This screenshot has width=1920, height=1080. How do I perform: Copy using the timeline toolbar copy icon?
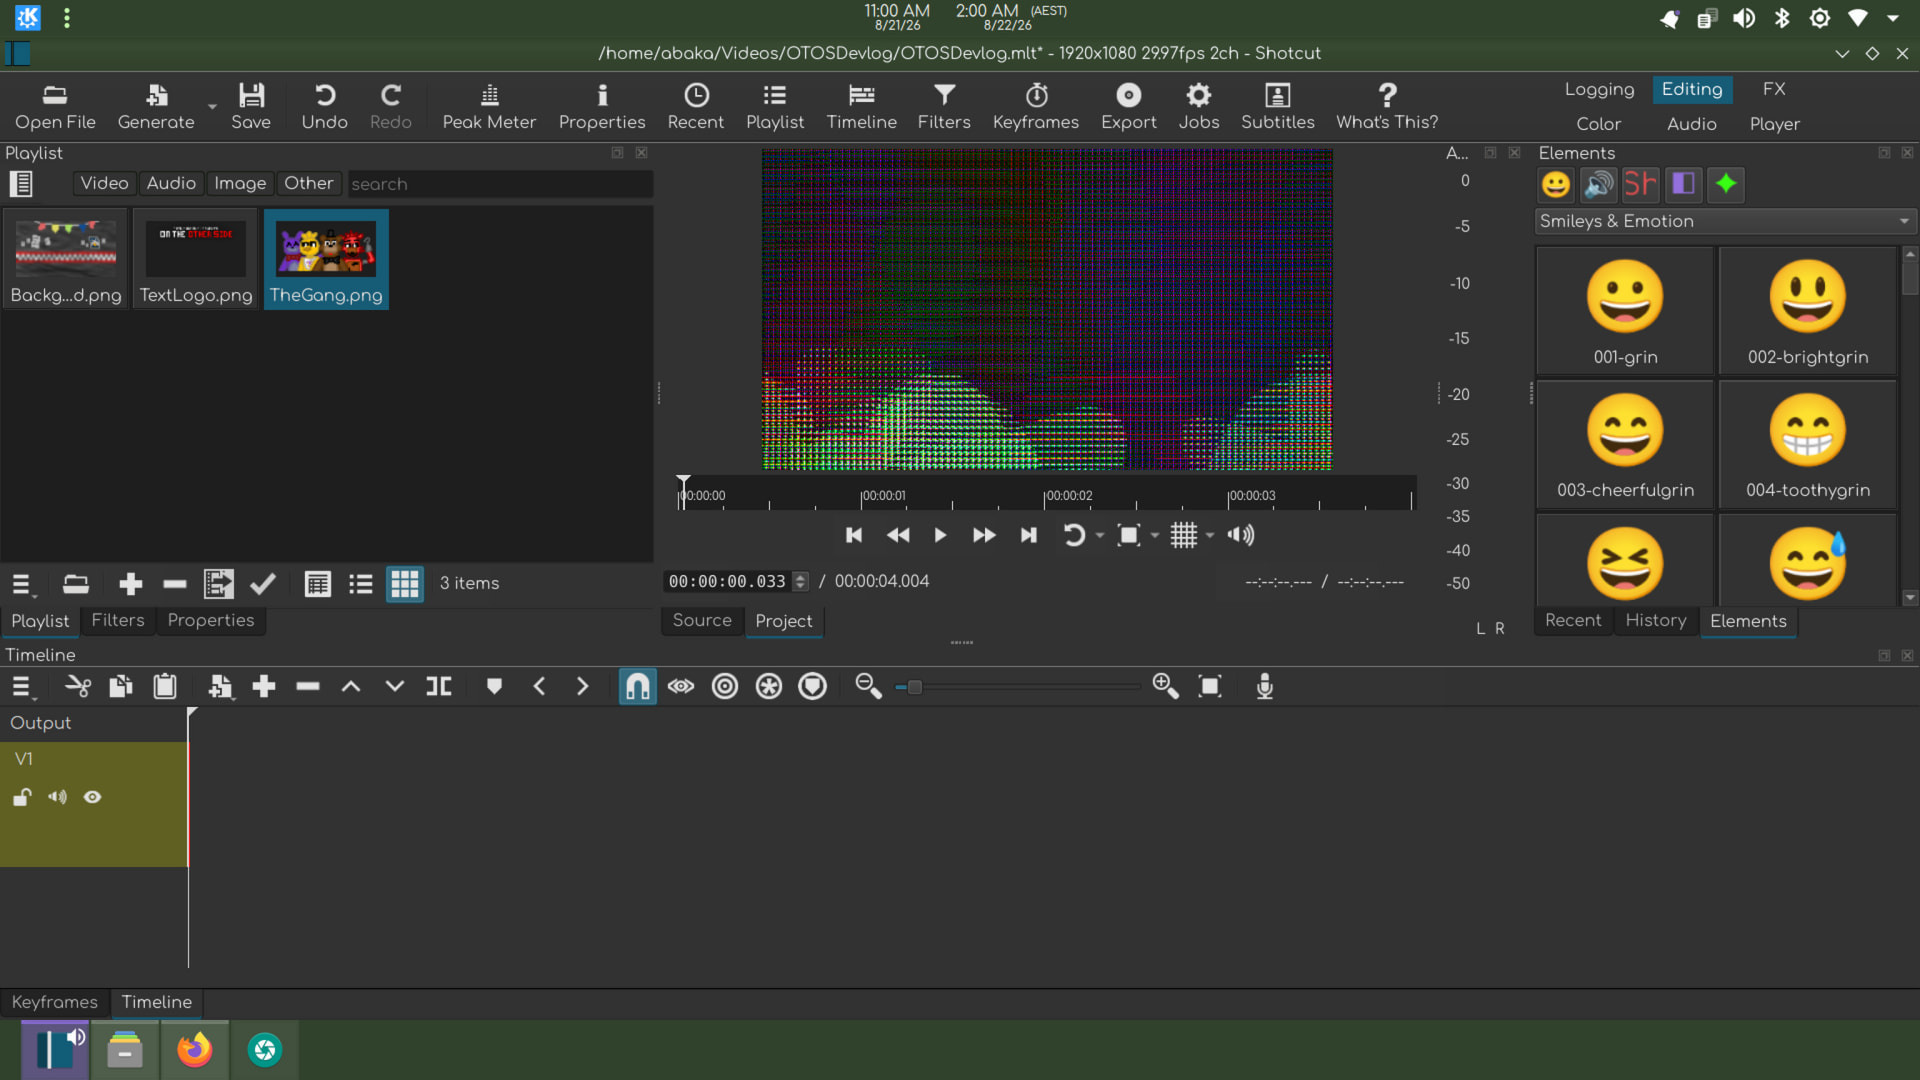point(121,686)
